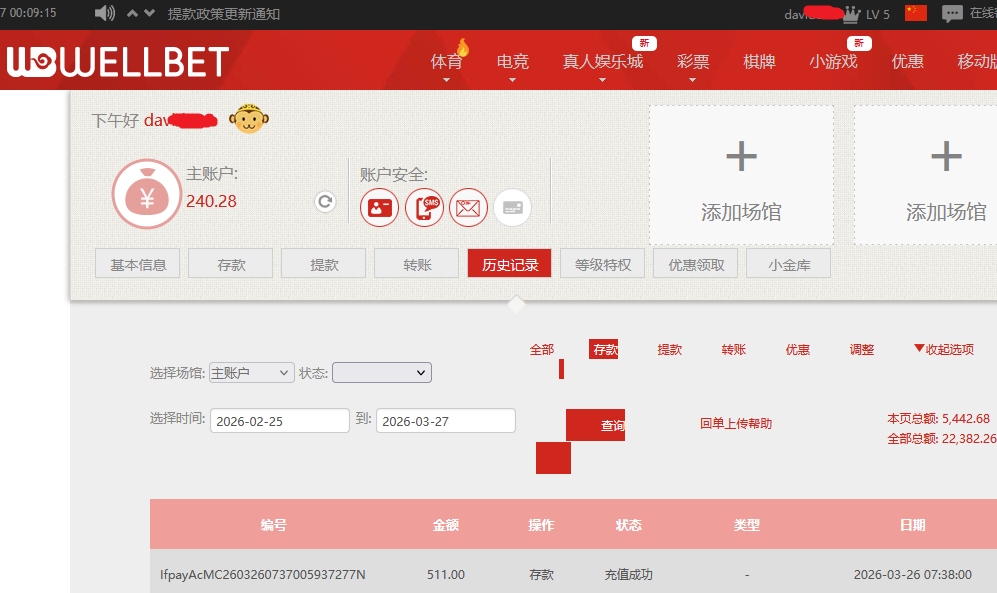
Task: Collapse options via 收起选项
Action: point(943,349)
